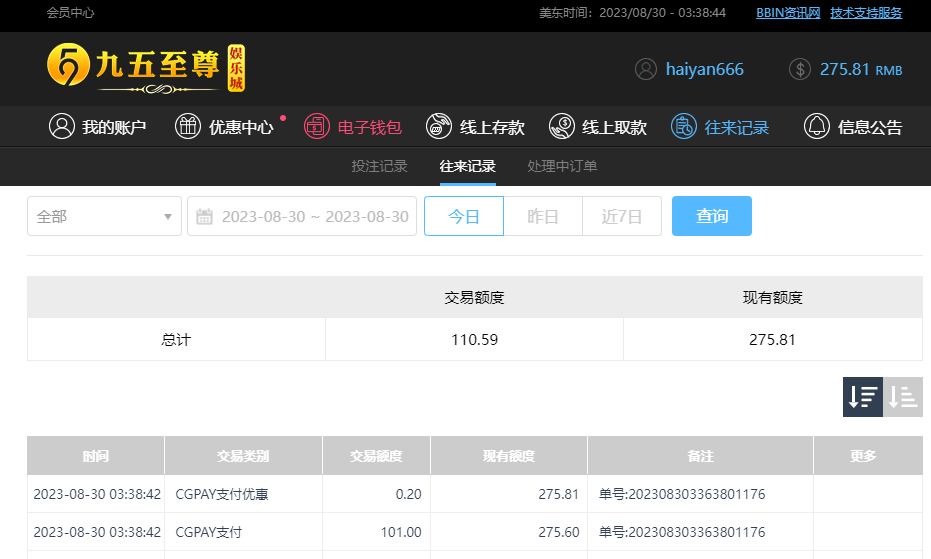931x559 pixels.
Task: Switch to the 处理中订单 tab
Action: pyautogui.click(x=562, y=166)
